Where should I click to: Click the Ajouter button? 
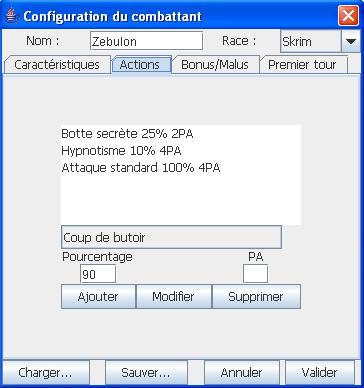point(98,296)
